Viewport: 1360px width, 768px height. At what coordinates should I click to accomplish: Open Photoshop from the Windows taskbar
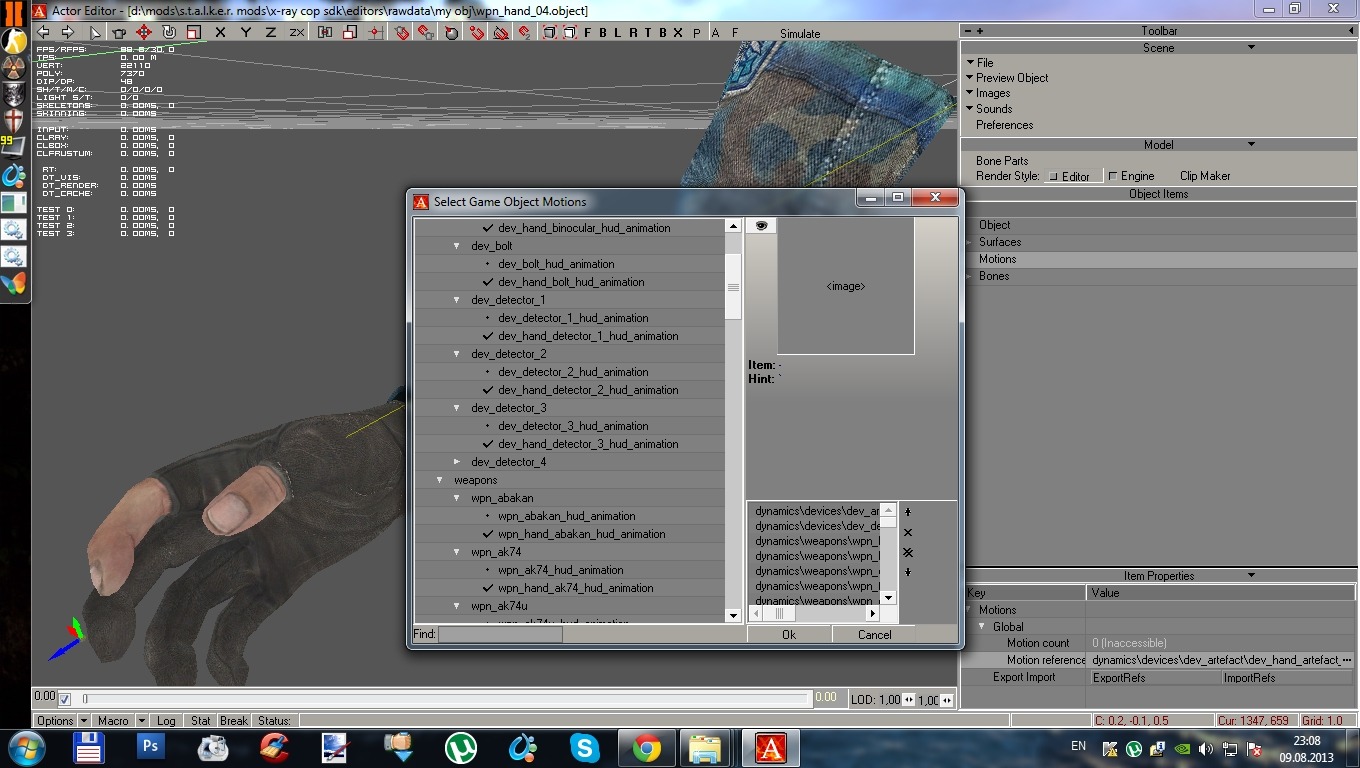pyautogui.click(x=151, y=747)
